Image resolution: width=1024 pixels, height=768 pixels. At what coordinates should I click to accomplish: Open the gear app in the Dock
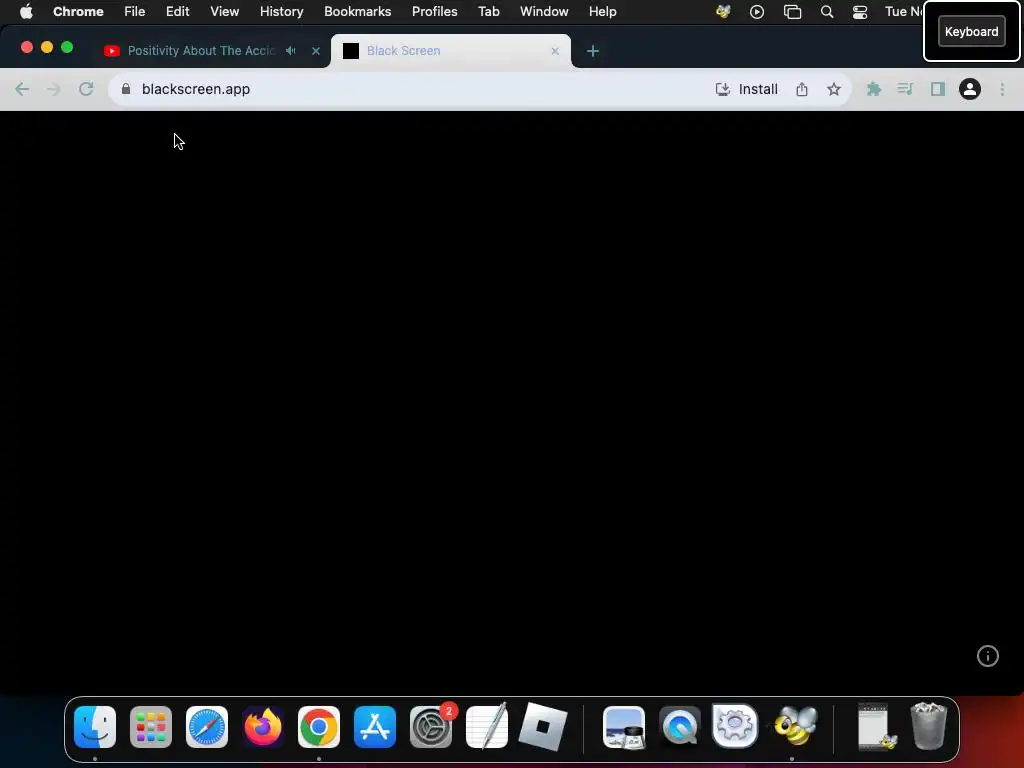coord(735,725)
